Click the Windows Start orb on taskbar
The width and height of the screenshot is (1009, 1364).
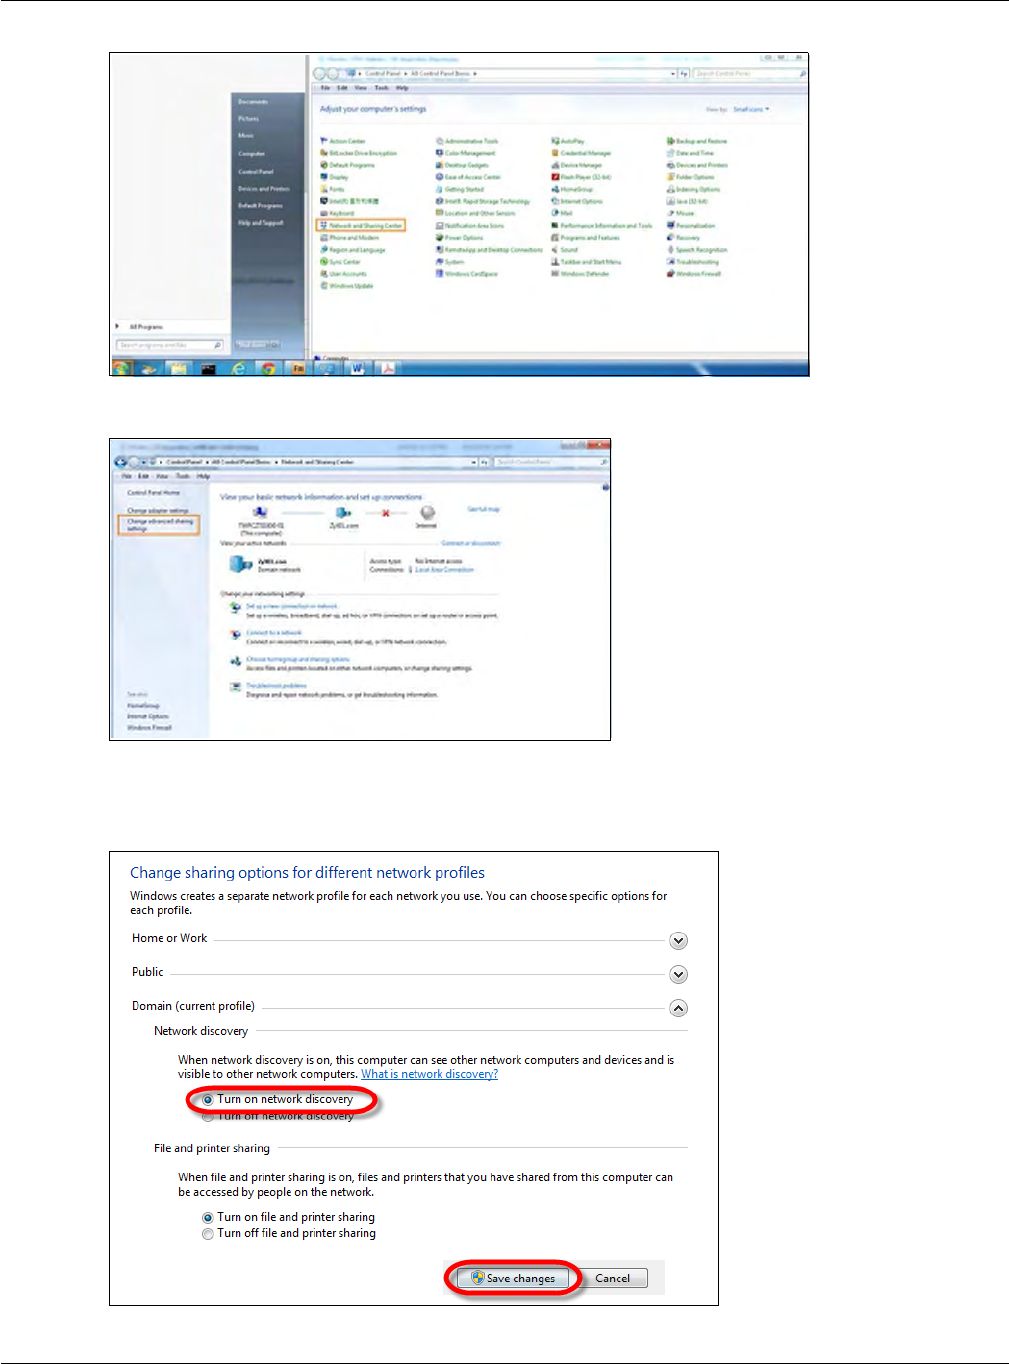[122, 368]
